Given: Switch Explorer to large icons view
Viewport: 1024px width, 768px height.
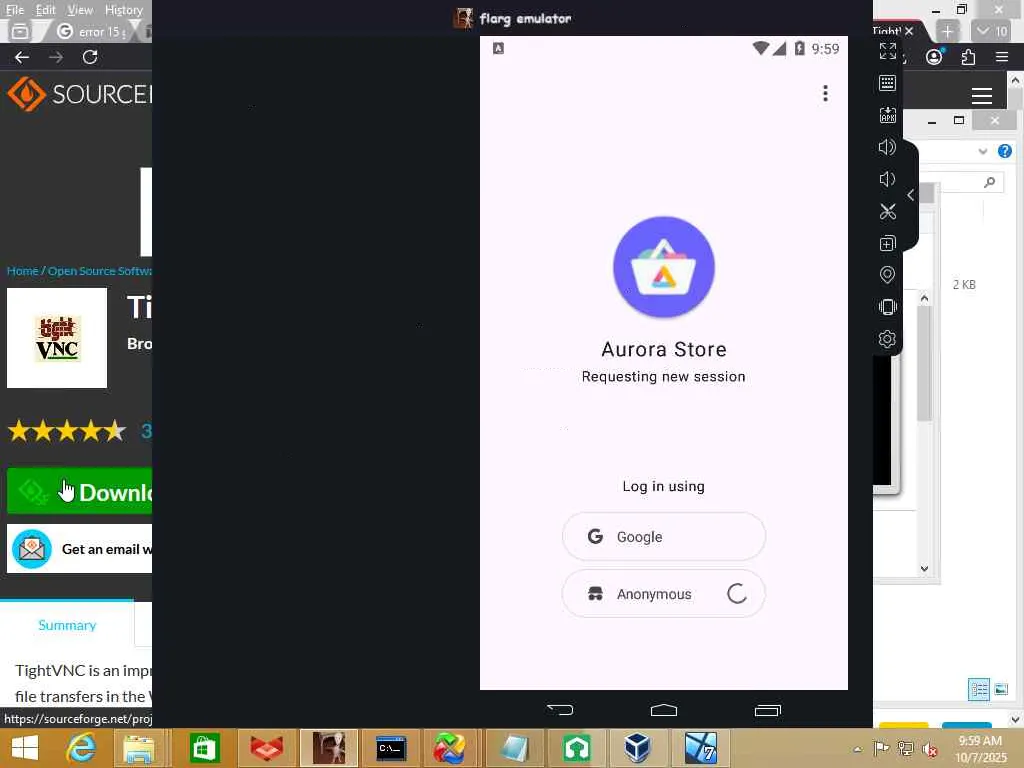Looking at the screenshot, I should coord(1001,689).
